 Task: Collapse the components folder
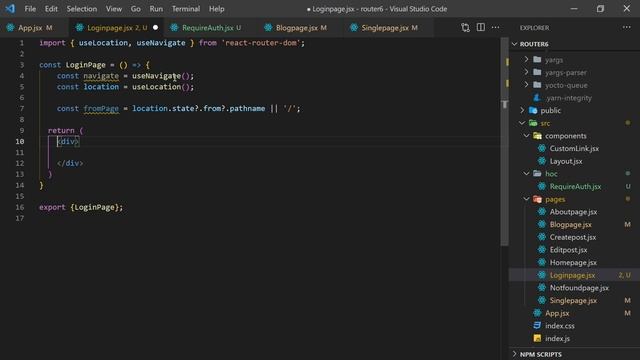[574, 136]
